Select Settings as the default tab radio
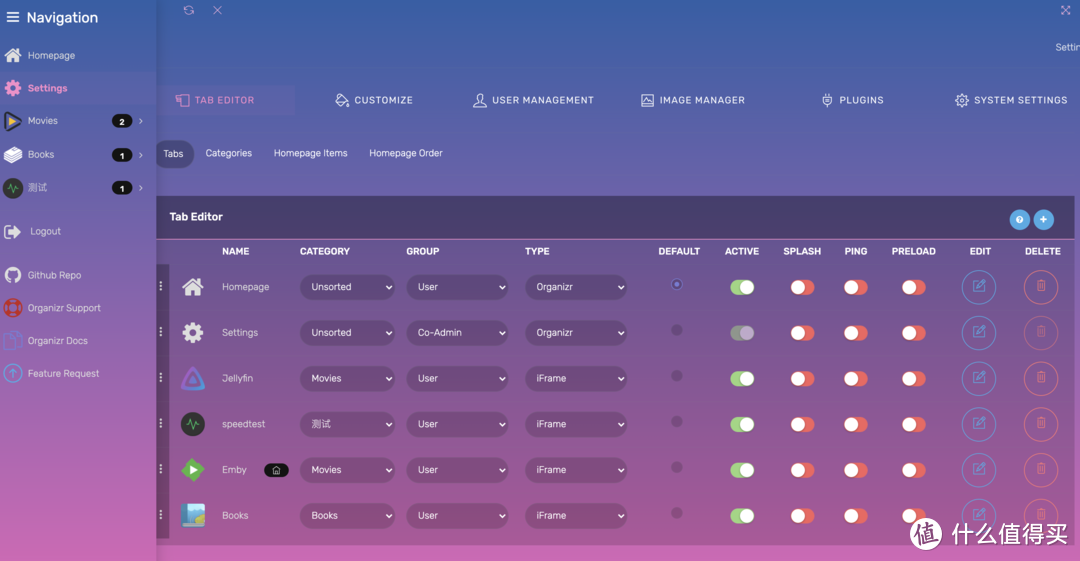The width and height of the screenshot is (1080, 561). tap(677, 330)
